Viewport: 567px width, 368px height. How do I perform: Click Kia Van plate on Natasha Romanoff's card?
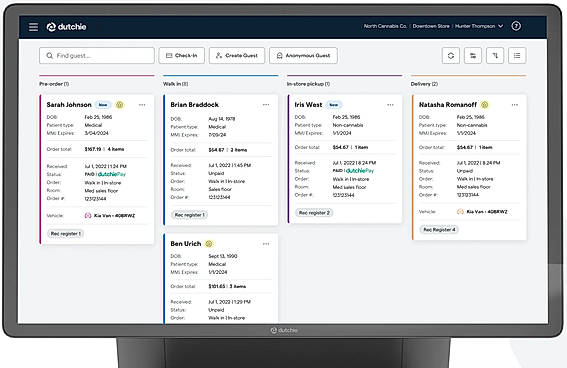pos(487,212)
